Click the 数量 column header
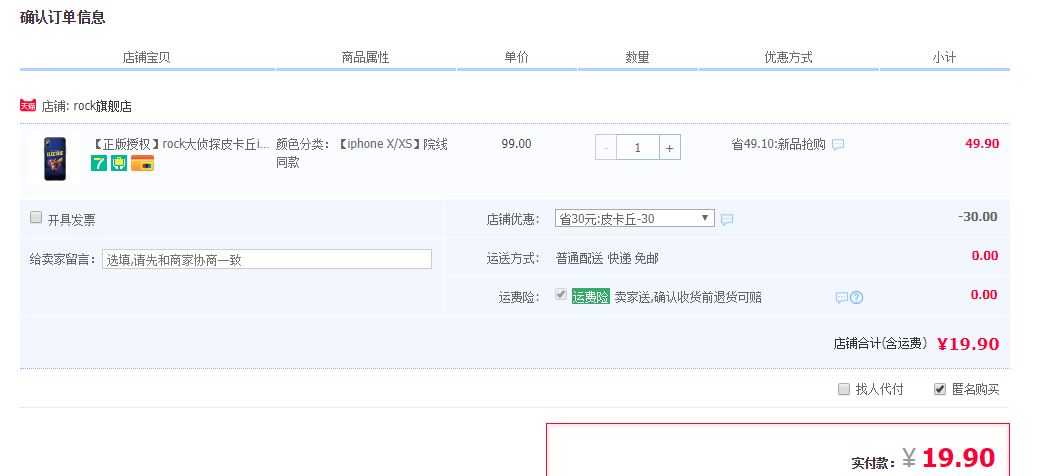The width and height of the screenshot is (1041, 476). (637, 58)
